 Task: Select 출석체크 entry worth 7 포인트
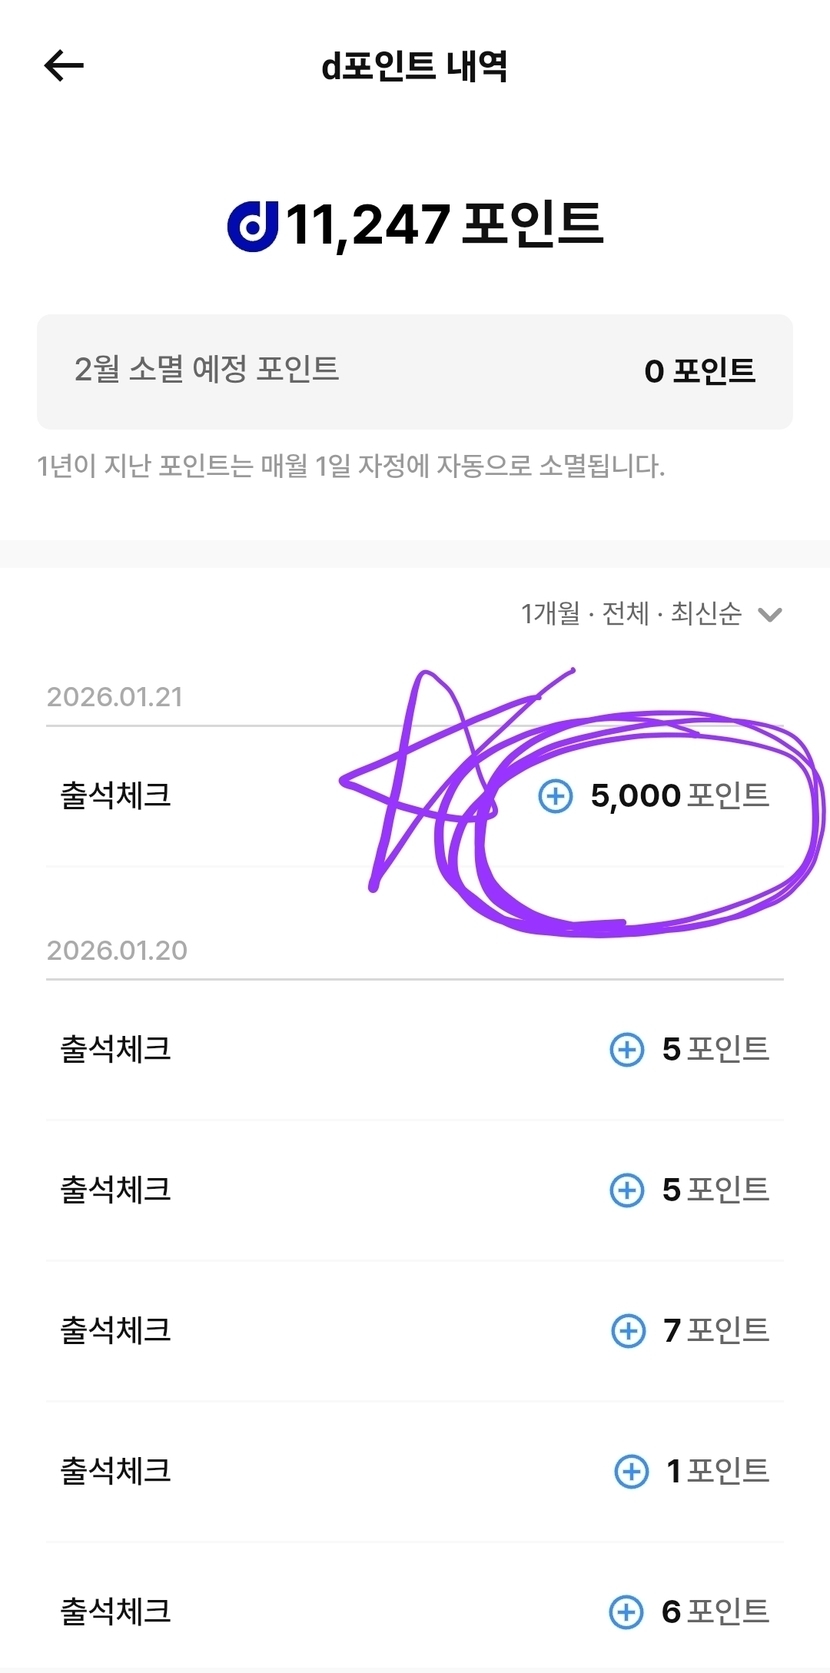point(116,1331)
